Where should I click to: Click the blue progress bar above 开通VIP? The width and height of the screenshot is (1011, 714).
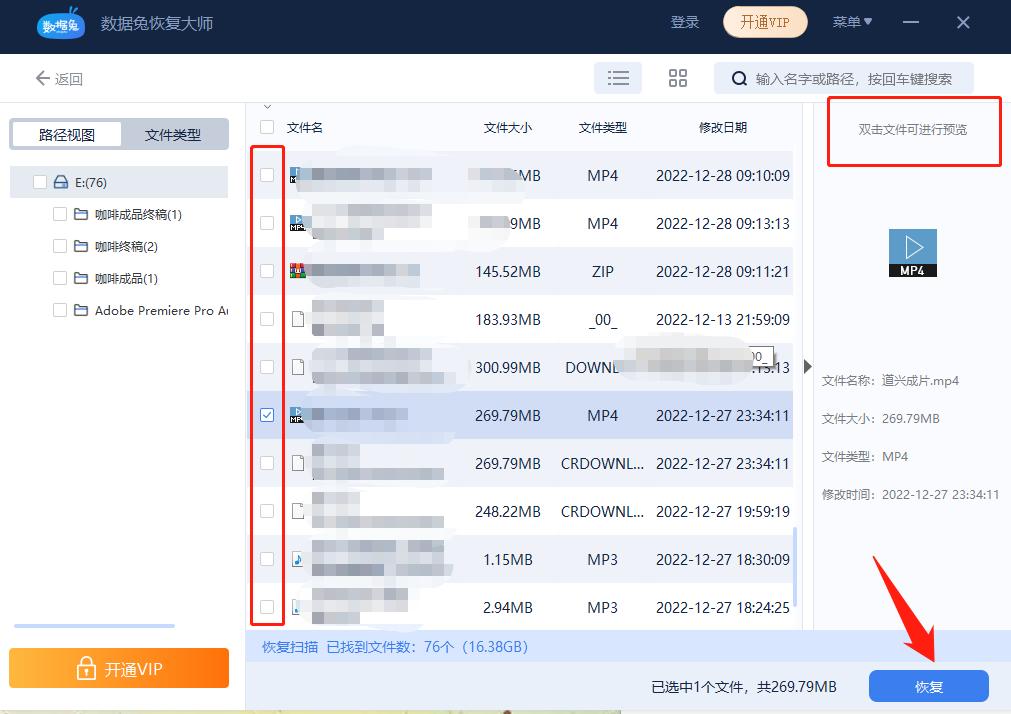tap(93, 625)
